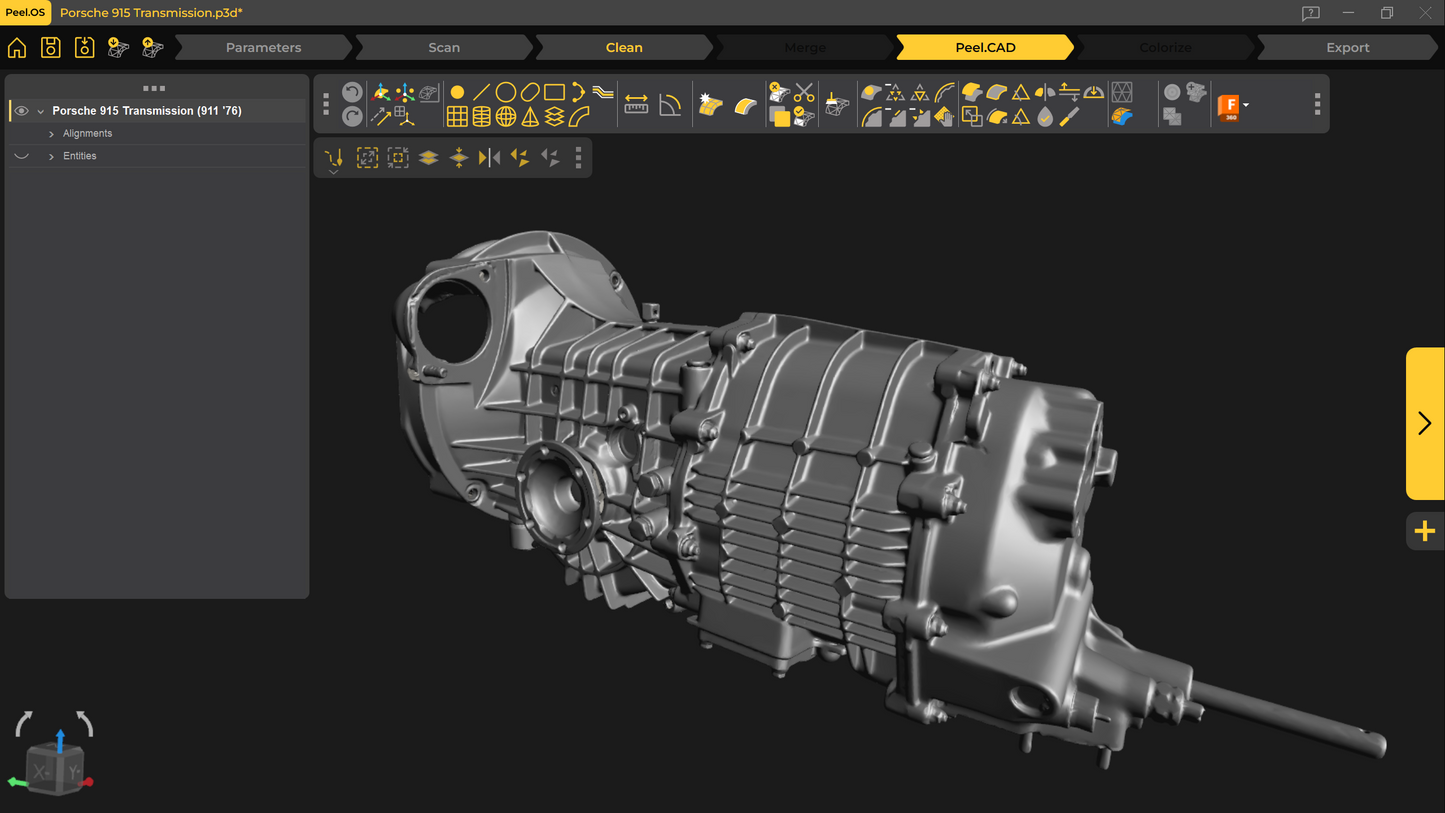Open the Fusion 360 export dropdown
Viewport: 1445px width, 813px height.
[1245, 105]
